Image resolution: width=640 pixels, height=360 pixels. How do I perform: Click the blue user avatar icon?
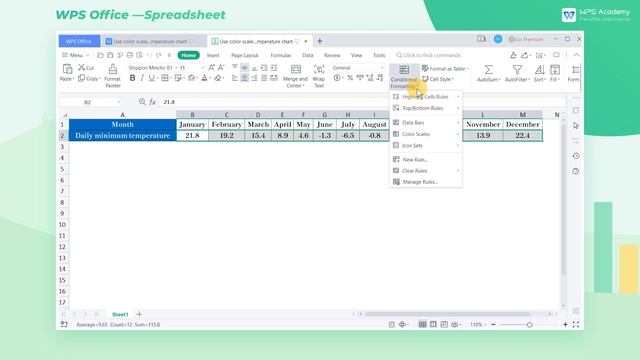(498, 39)
